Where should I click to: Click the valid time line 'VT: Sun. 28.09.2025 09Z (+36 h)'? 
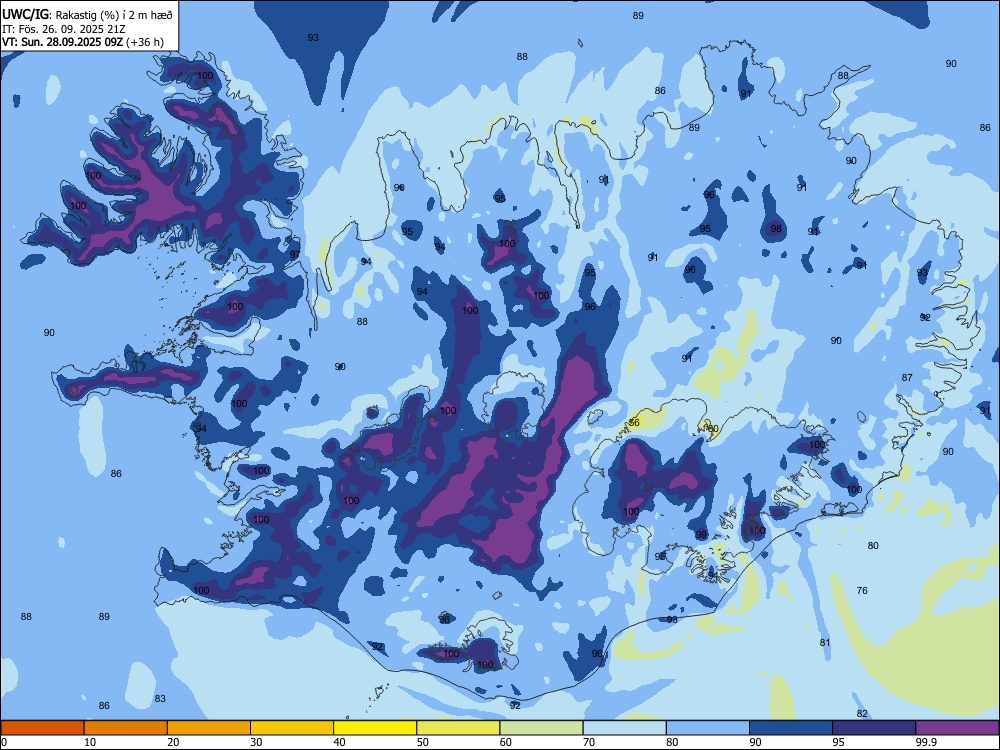[83, 42]
